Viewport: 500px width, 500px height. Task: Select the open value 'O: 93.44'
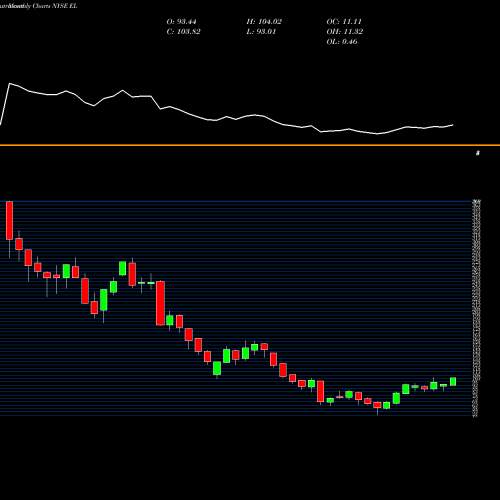coord(181,22)
